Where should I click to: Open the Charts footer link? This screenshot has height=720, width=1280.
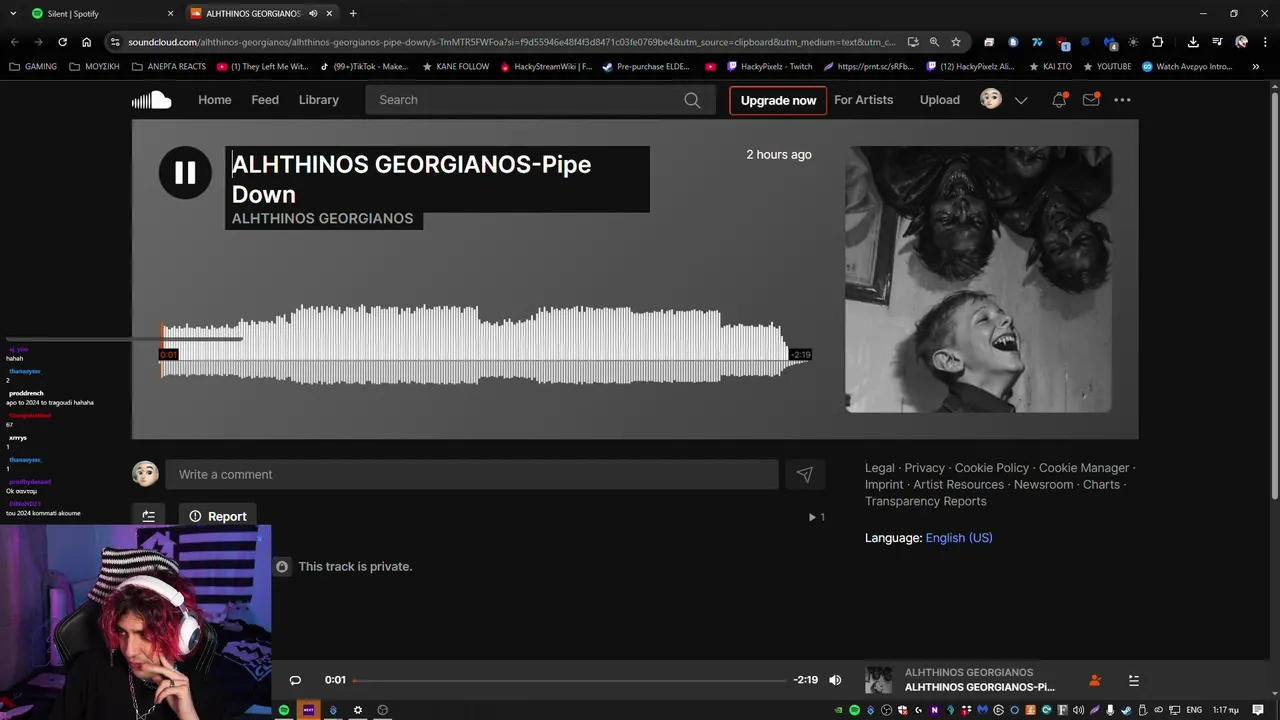pos(1101,484)
